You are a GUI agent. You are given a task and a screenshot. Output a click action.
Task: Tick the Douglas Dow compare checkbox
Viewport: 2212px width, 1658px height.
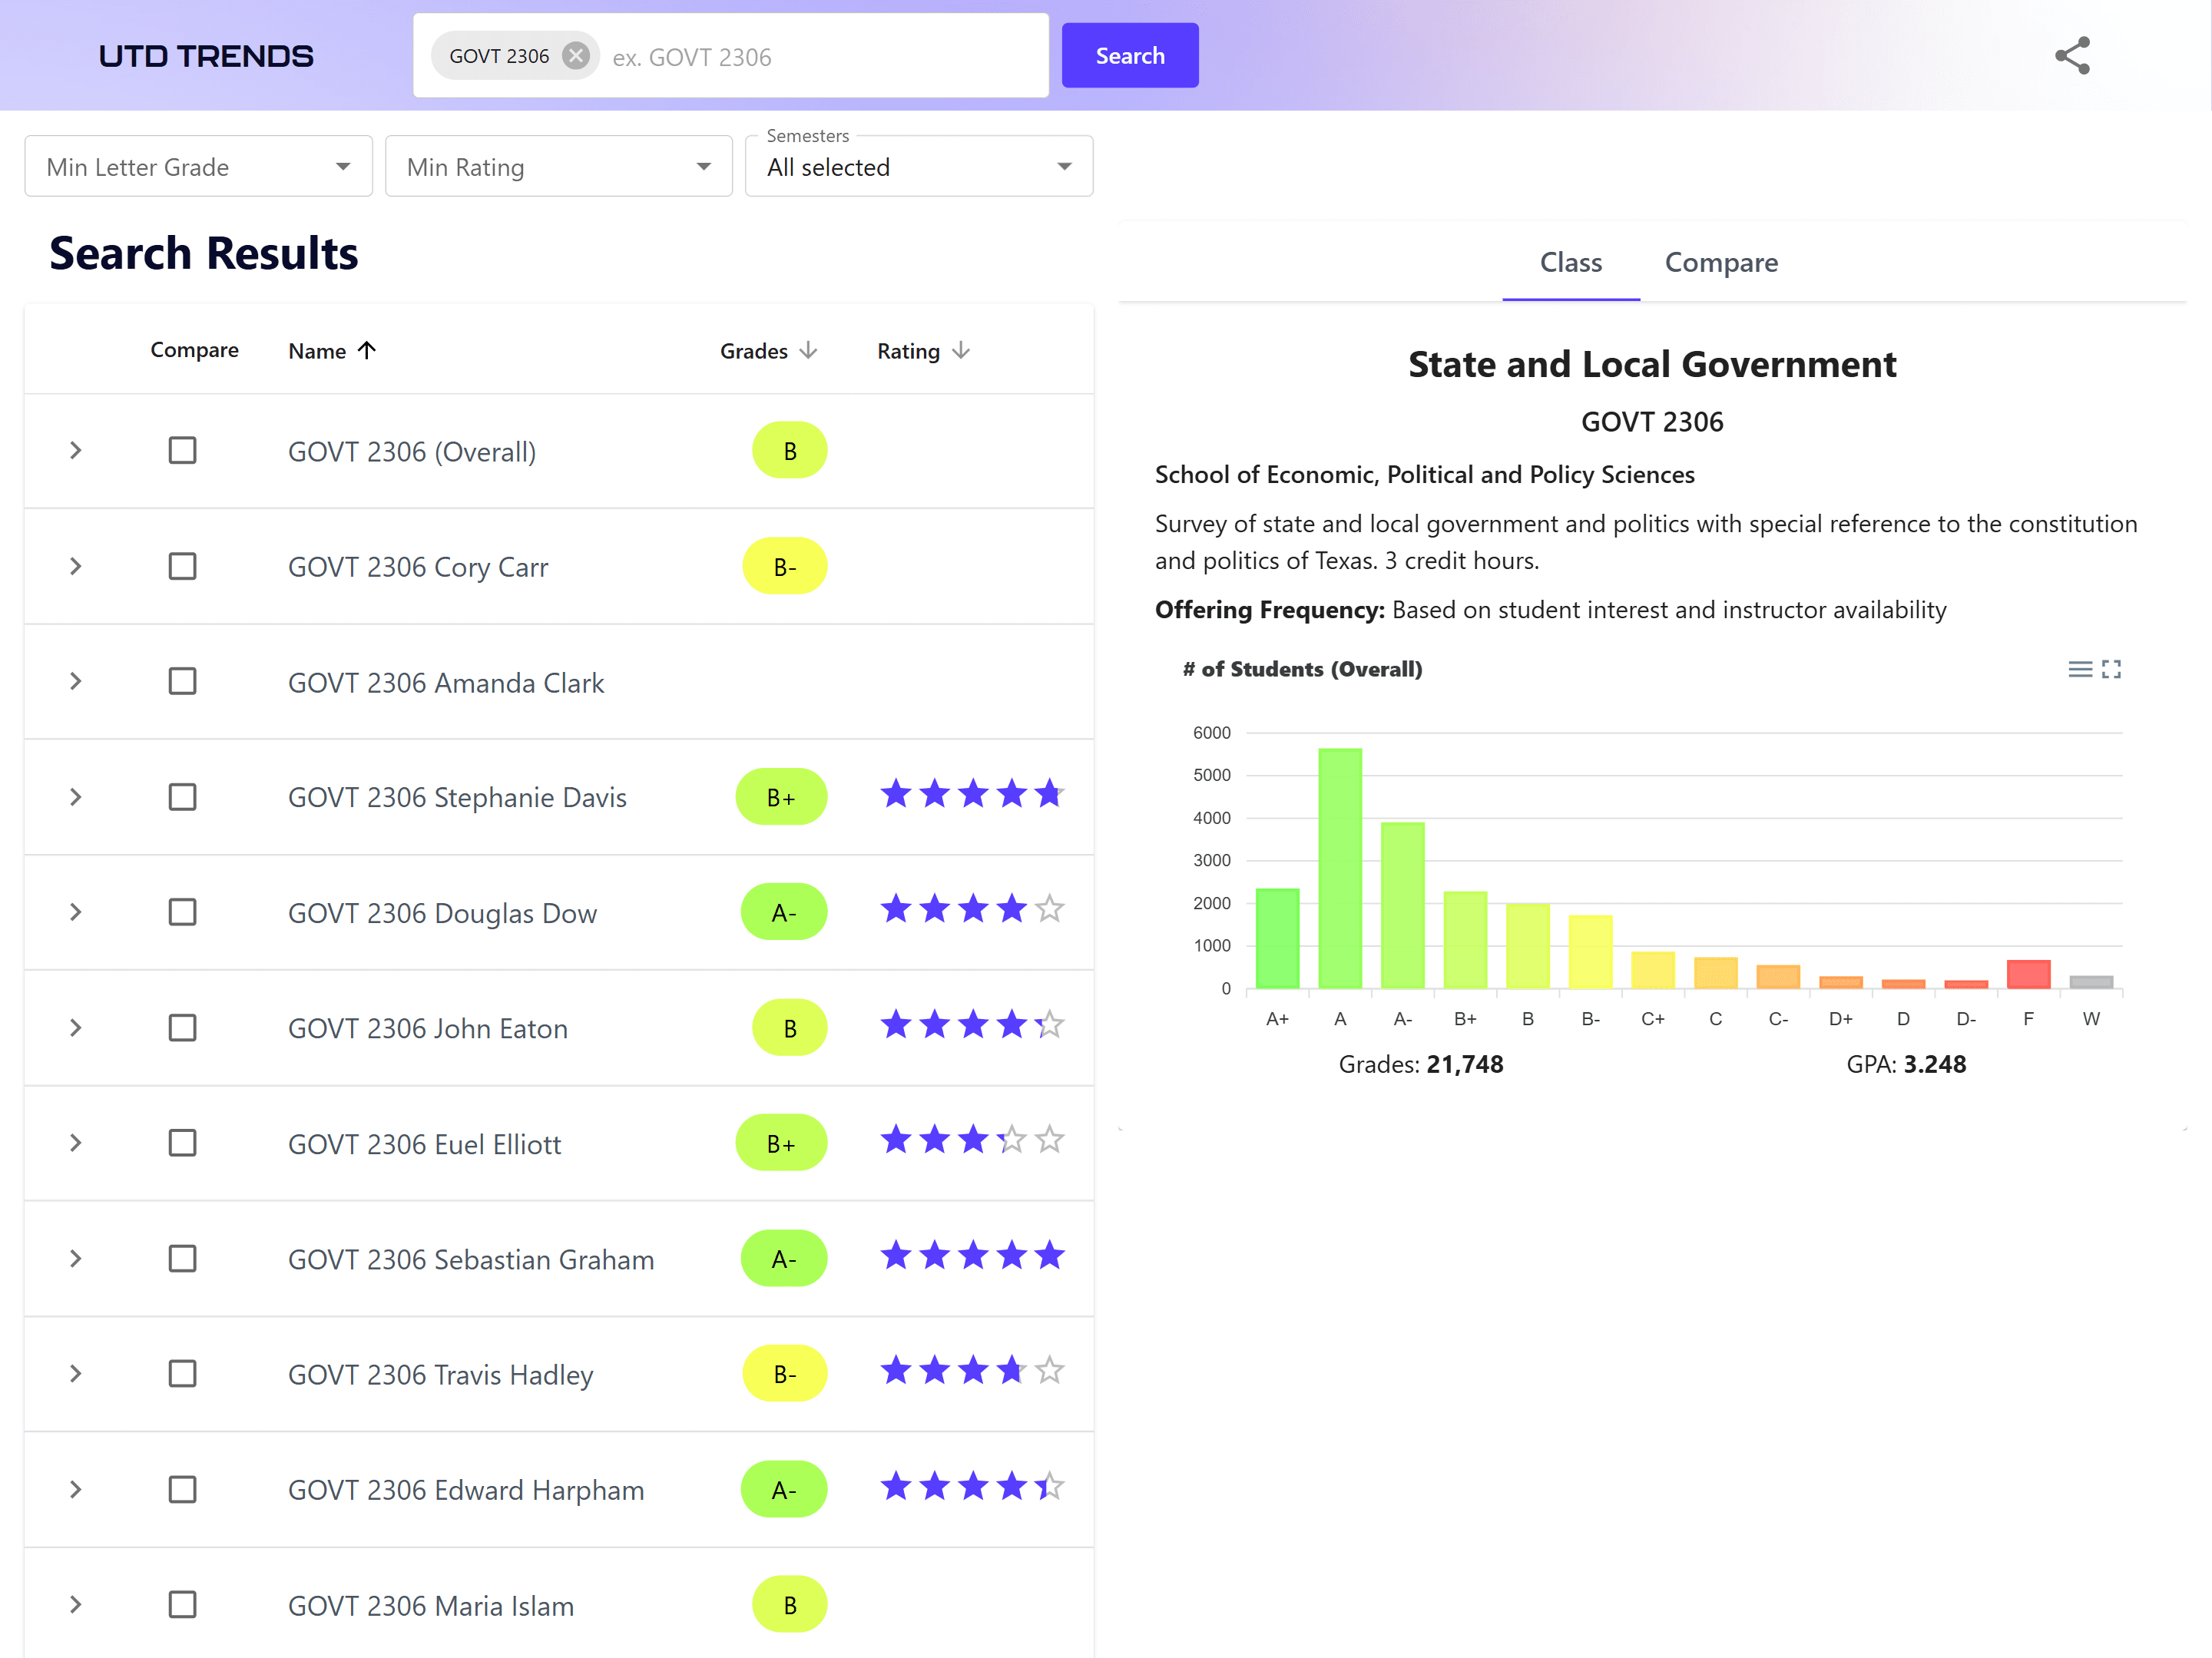182,912
